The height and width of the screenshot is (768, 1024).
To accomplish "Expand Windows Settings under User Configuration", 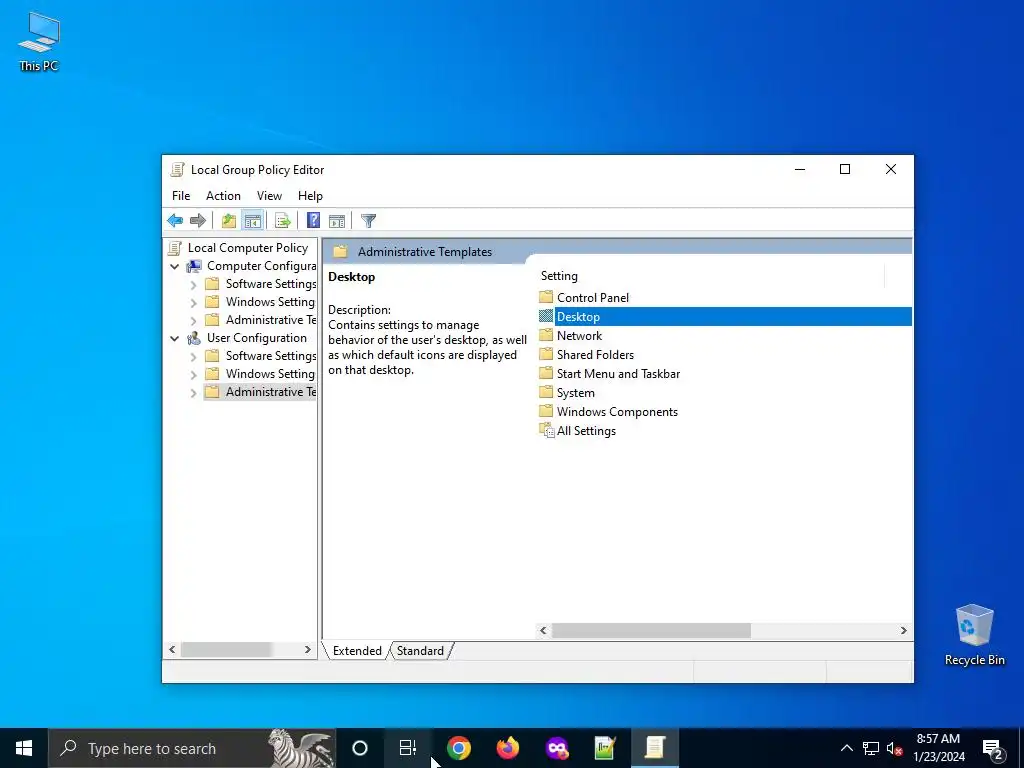I will (193, 374).
